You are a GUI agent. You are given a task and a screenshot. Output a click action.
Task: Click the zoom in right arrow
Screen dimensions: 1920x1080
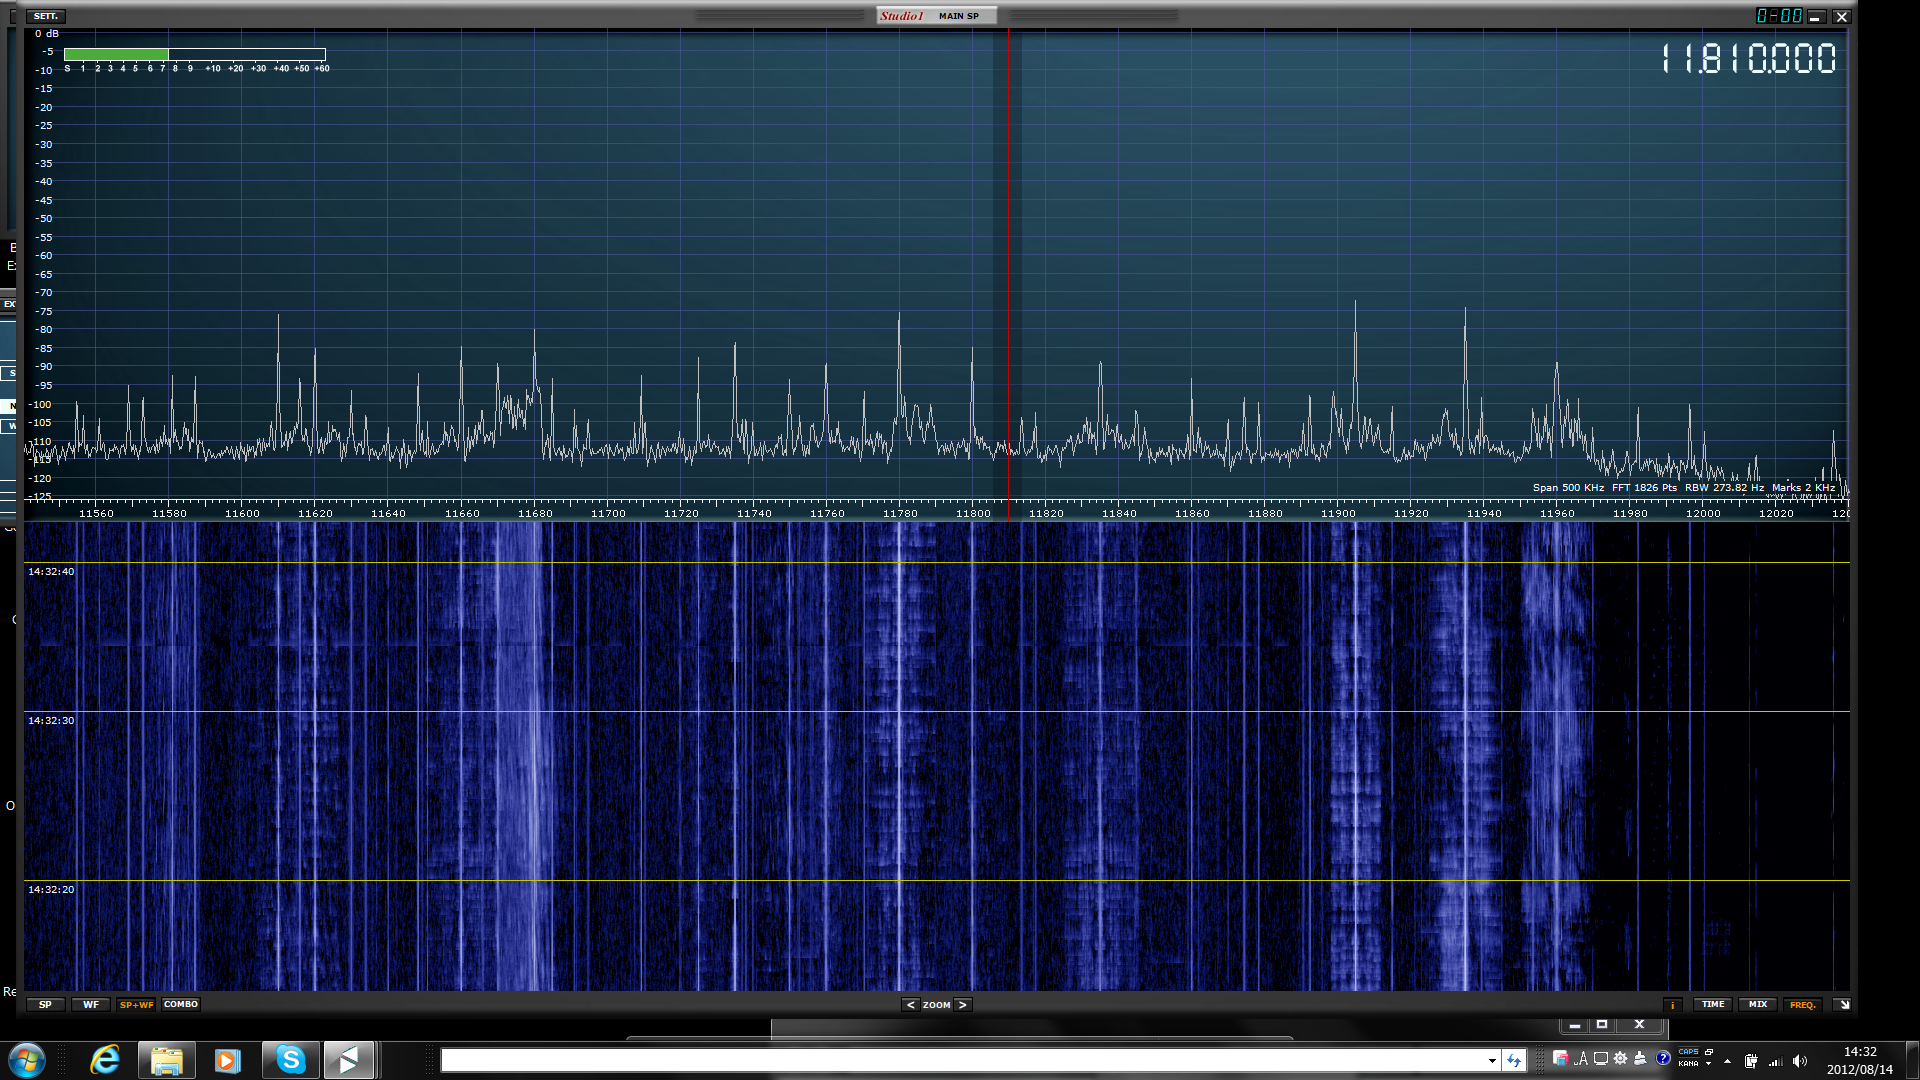pos(962,1005)
